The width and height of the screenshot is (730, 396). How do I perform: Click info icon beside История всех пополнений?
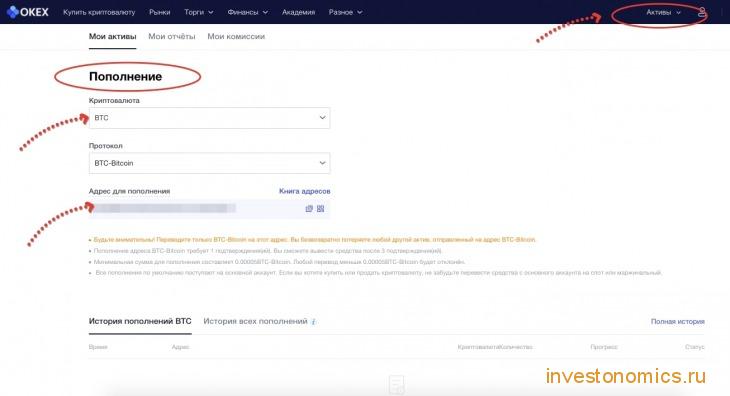coord(314,322)
